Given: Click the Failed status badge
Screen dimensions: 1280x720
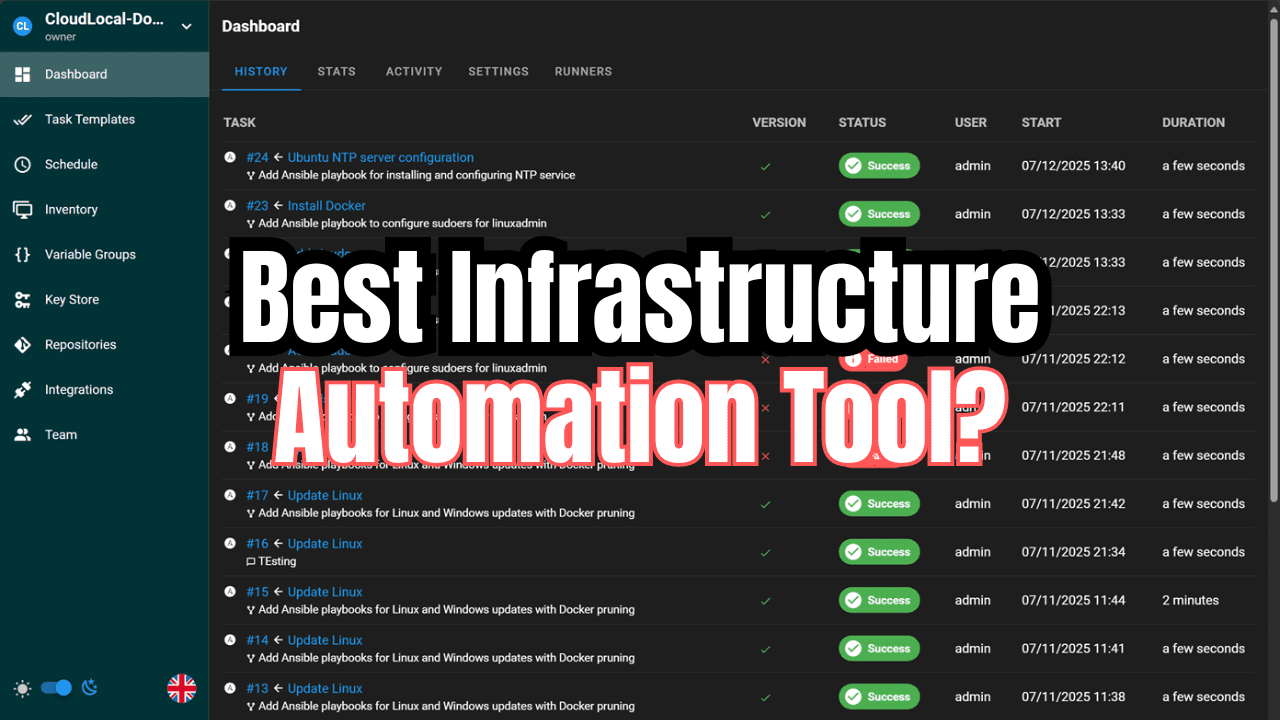Looking at the screenshot, I should click(x=872, y=359).
